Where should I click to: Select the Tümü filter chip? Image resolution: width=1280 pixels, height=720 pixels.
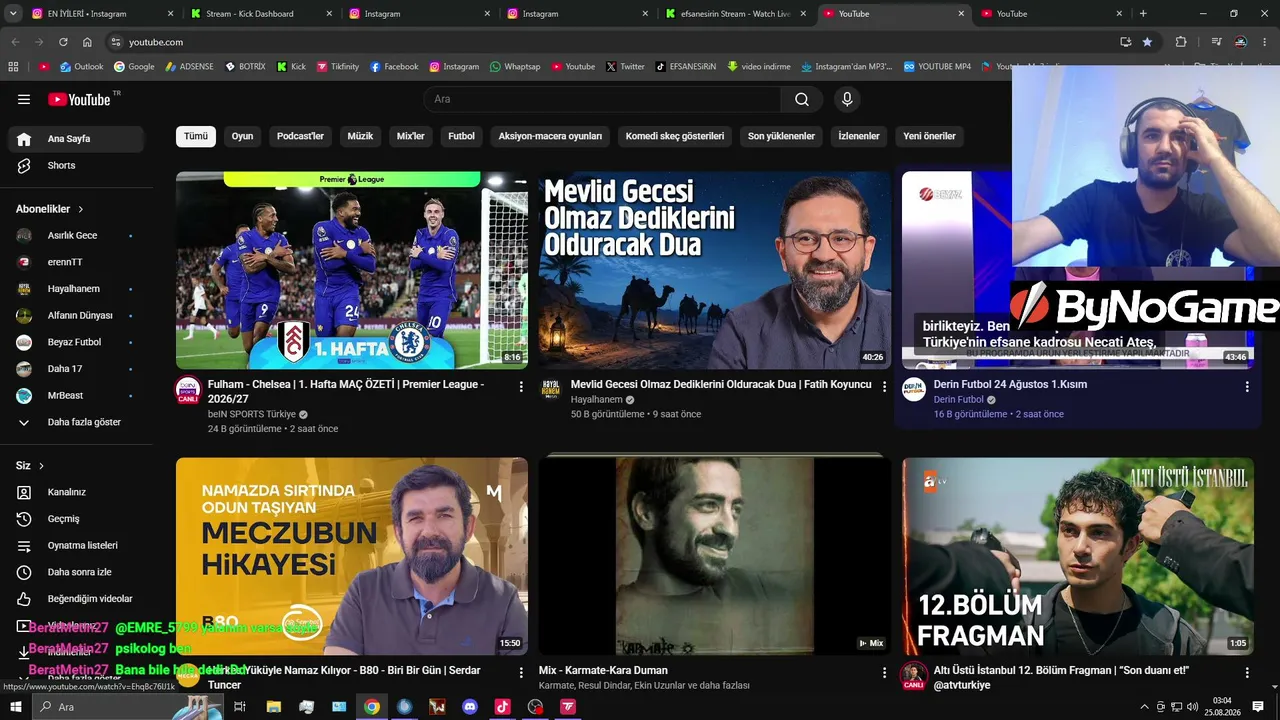pyautogui.click(x=196, y=136)
